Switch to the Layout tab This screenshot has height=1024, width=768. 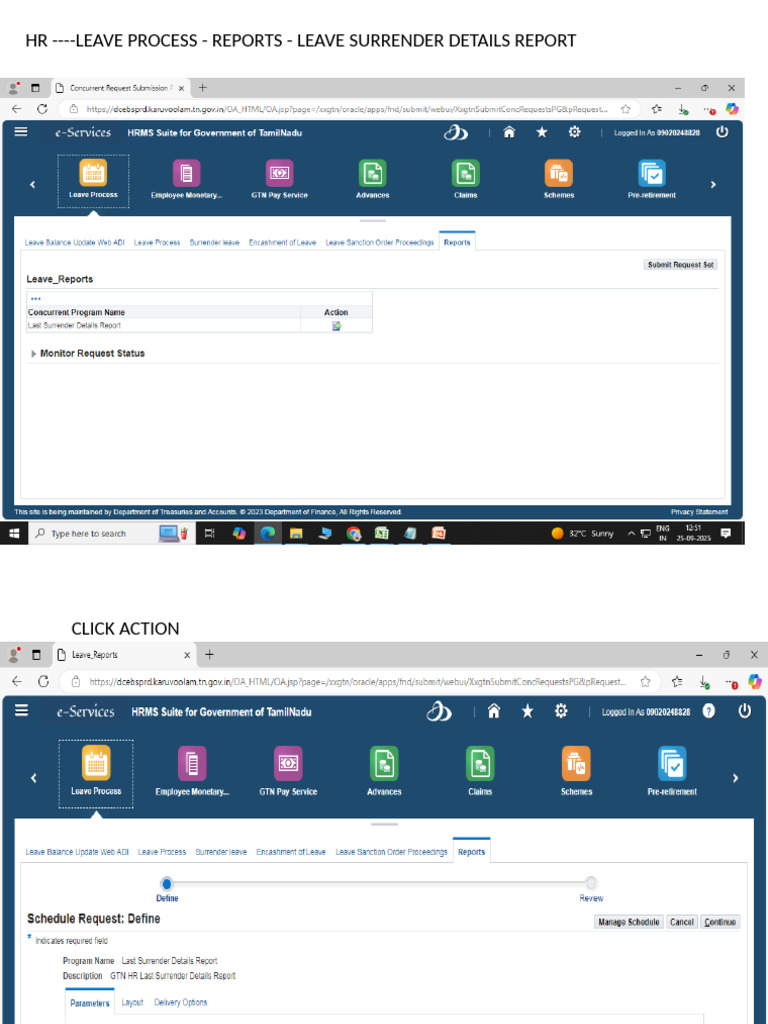point(133,1002)
